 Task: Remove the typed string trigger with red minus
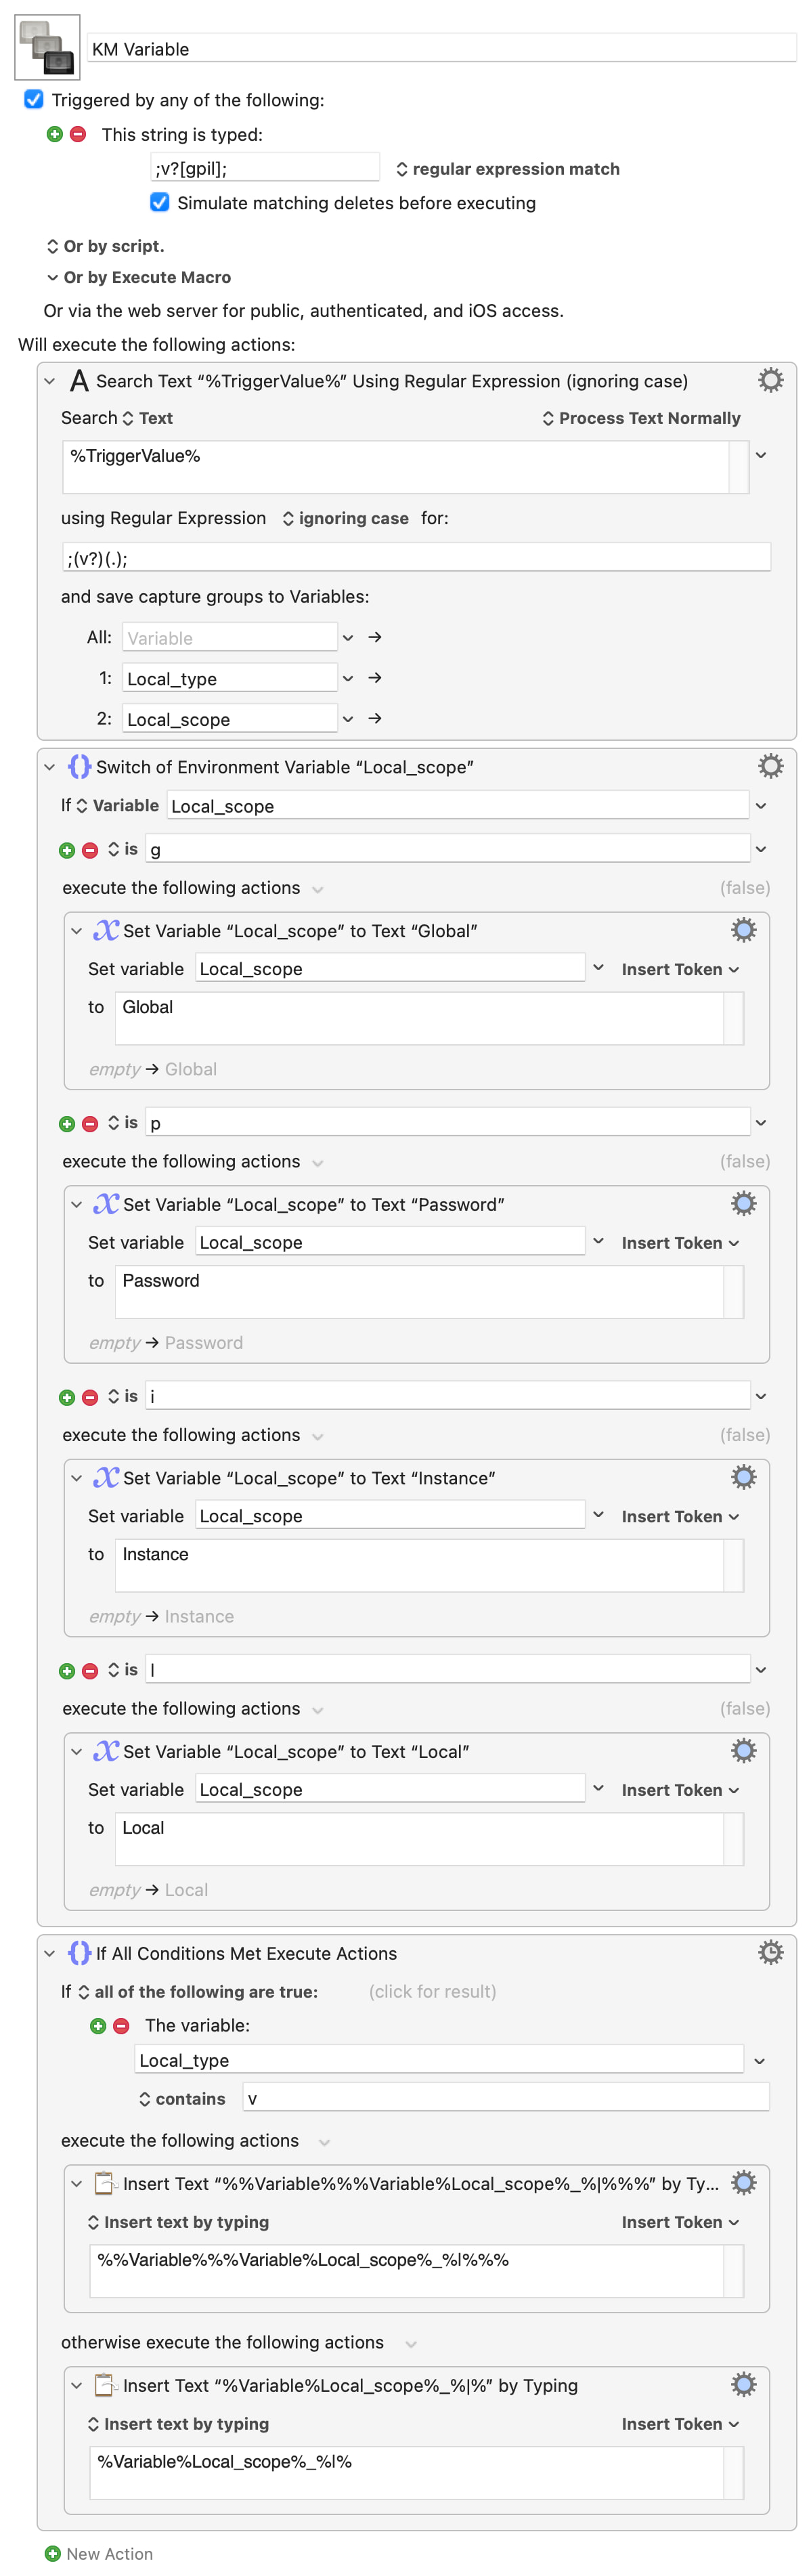point(78,134)
